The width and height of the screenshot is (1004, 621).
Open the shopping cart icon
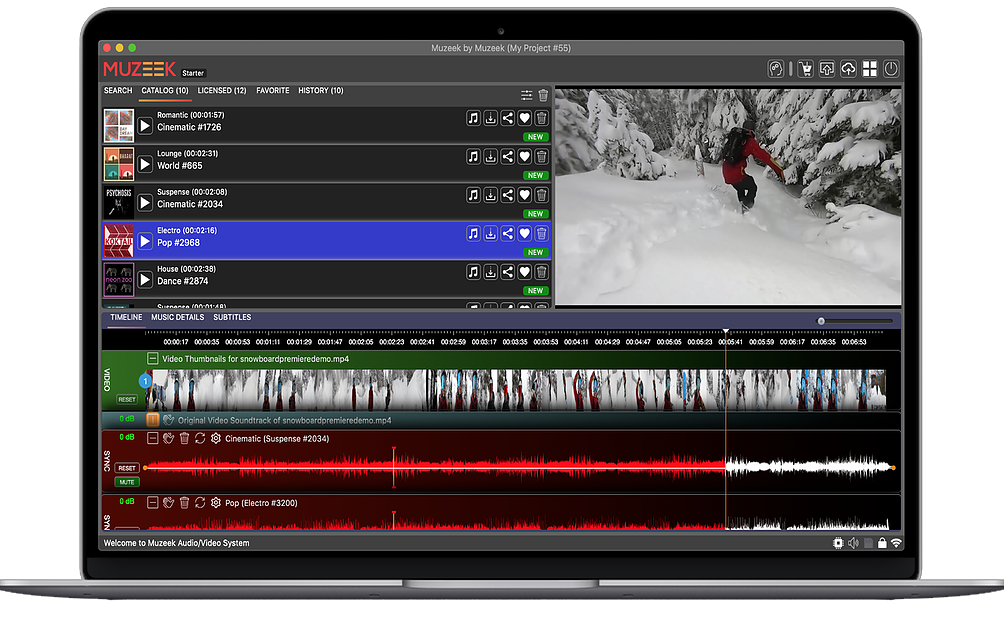point(806,69)
